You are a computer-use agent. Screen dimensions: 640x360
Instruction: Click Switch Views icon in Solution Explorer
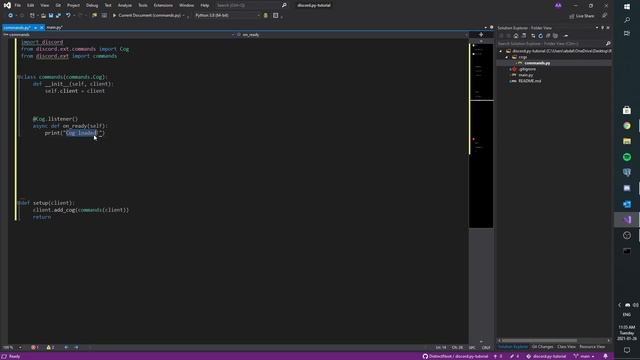524,36
